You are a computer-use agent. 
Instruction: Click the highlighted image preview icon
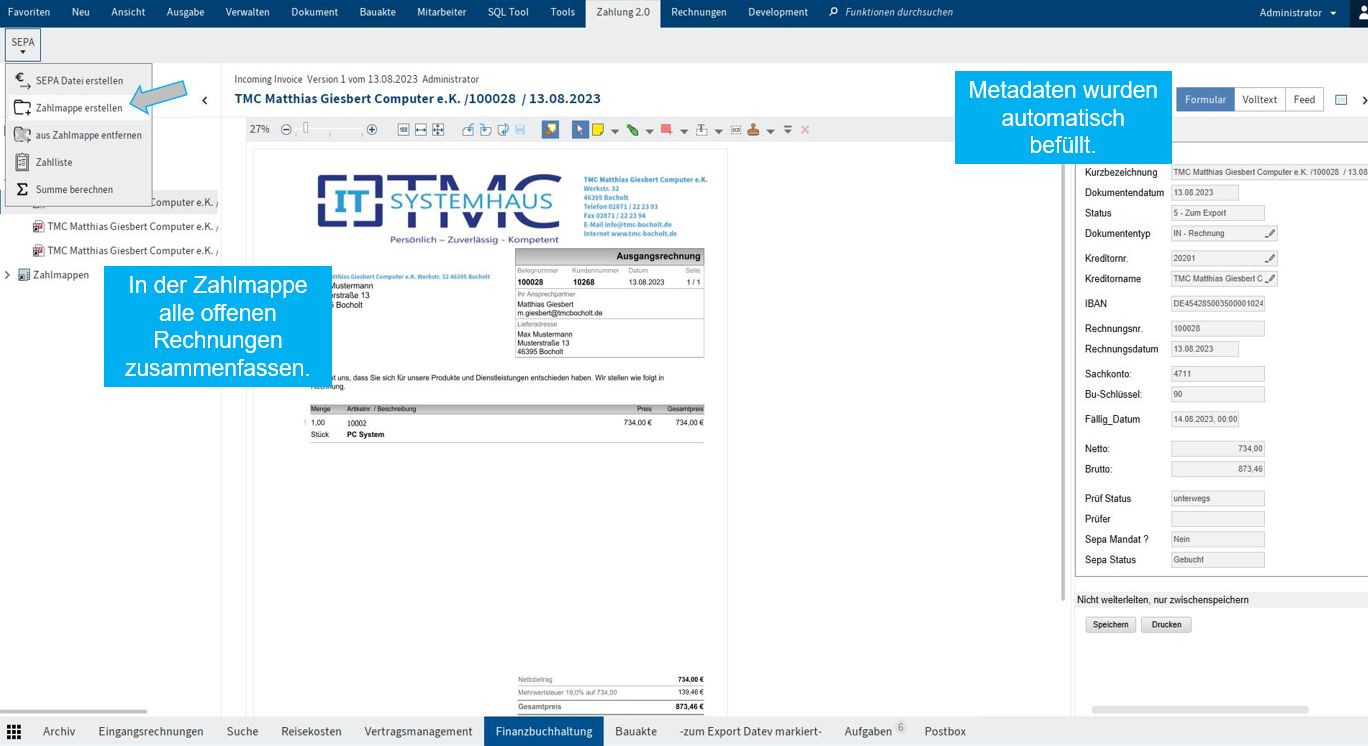point(550,129)
